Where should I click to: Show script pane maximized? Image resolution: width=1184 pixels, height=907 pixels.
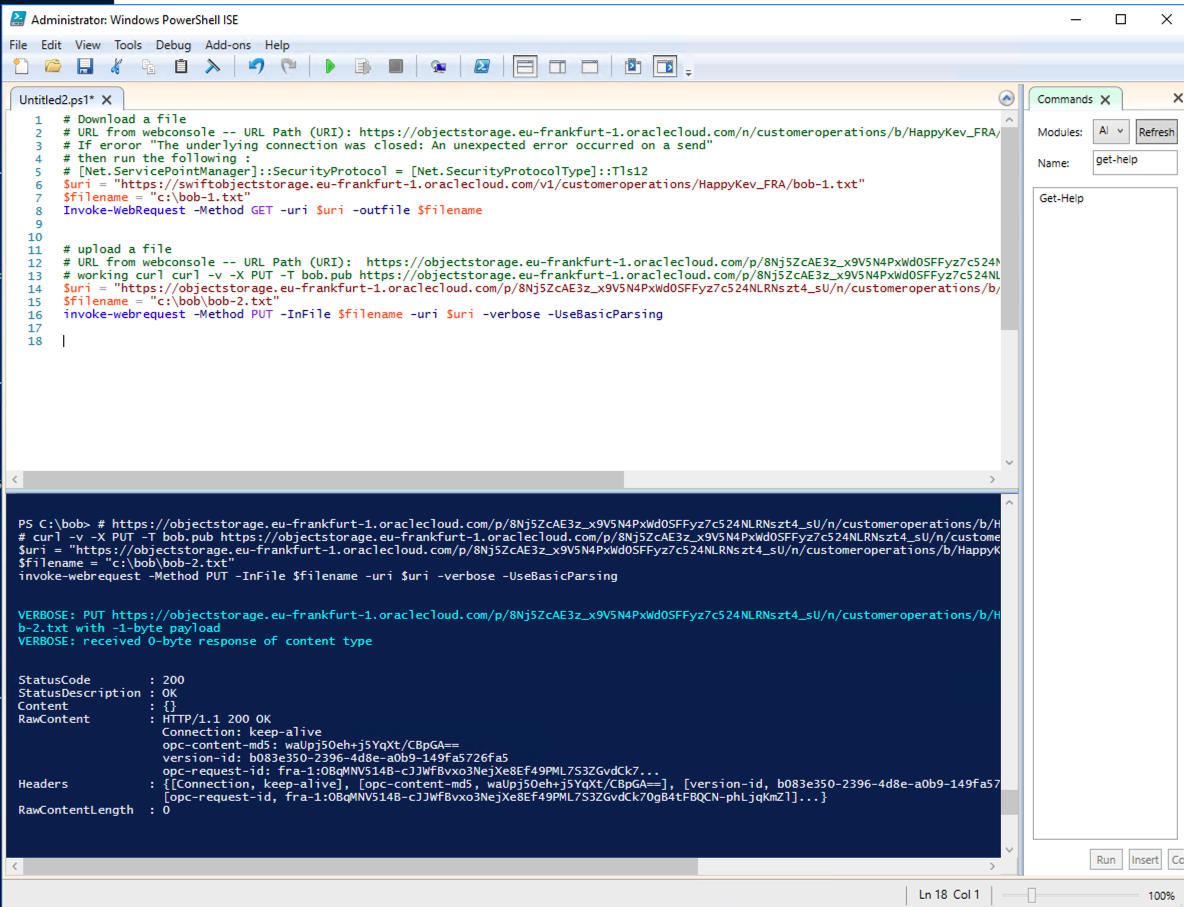tap(590, 66)
